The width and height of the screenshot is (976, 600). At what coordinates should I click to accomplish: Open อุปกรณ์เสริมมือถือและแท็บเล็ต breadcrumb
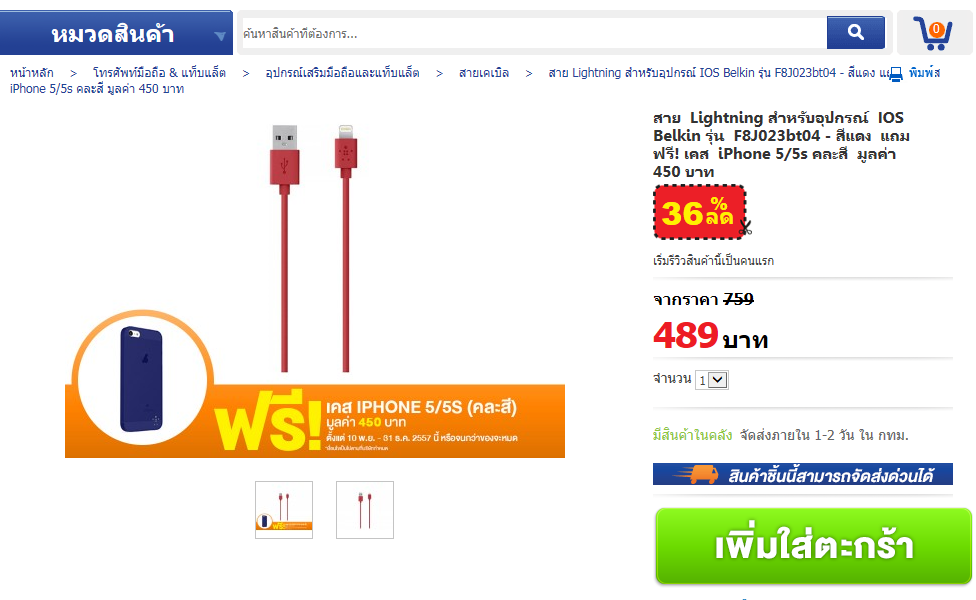tap(342, 73)
